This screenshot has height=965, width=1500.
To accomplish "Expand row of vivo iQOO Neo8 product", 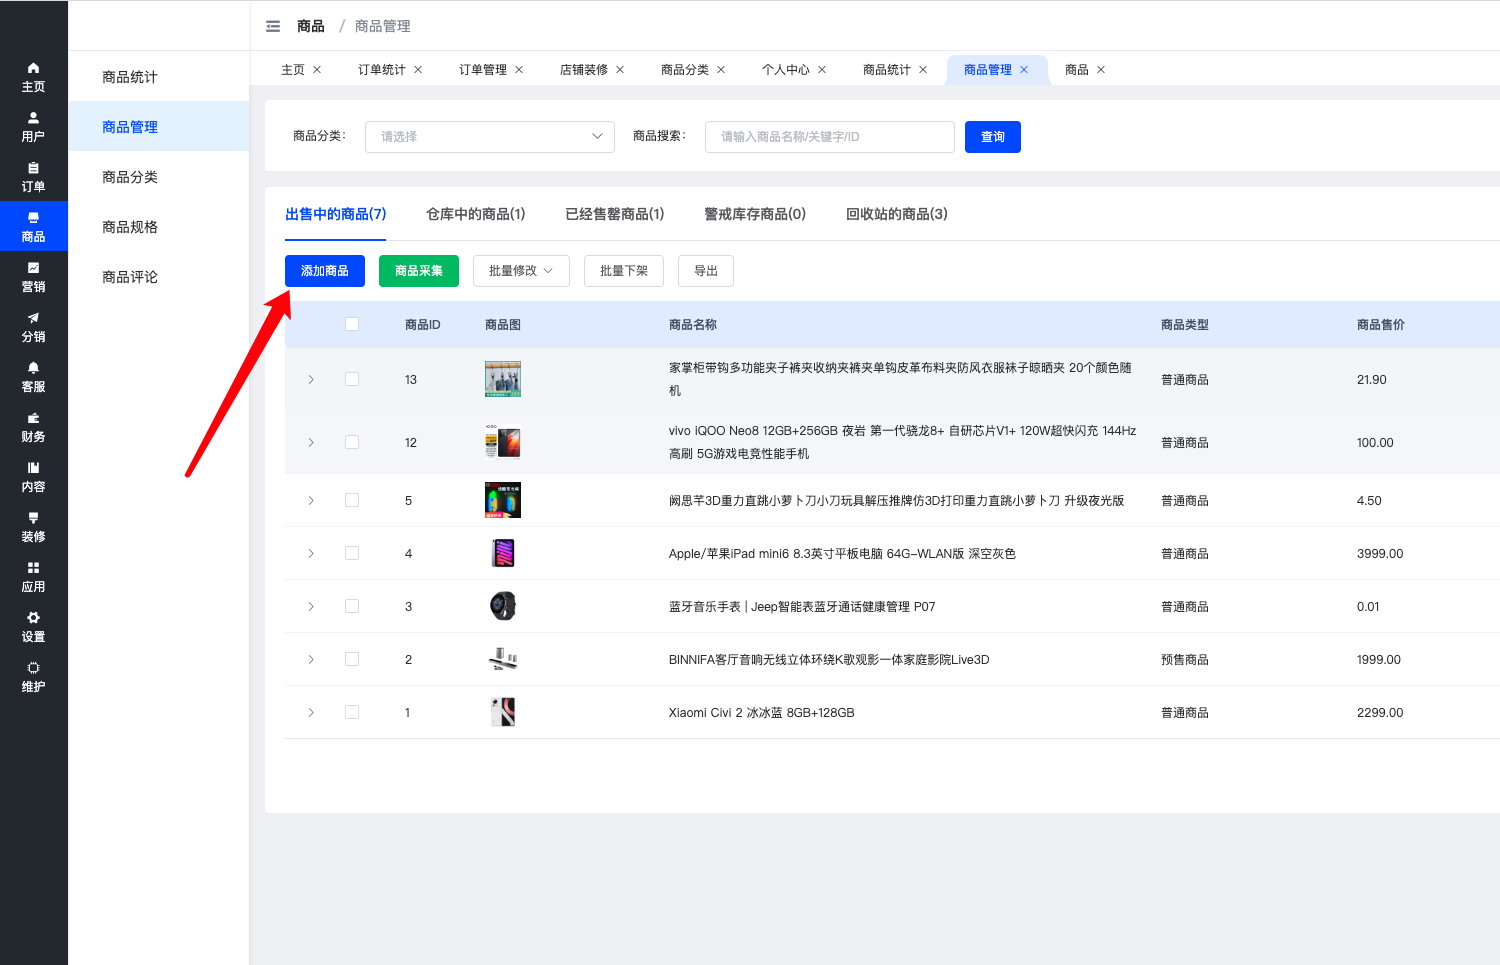I will [x=311, y=442].
